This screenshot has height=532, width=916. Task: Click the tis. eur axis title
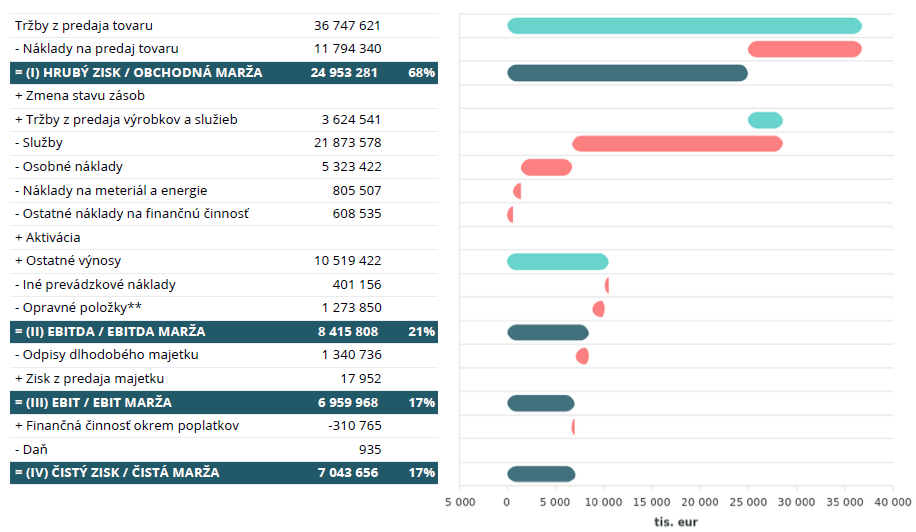point(676,521)
